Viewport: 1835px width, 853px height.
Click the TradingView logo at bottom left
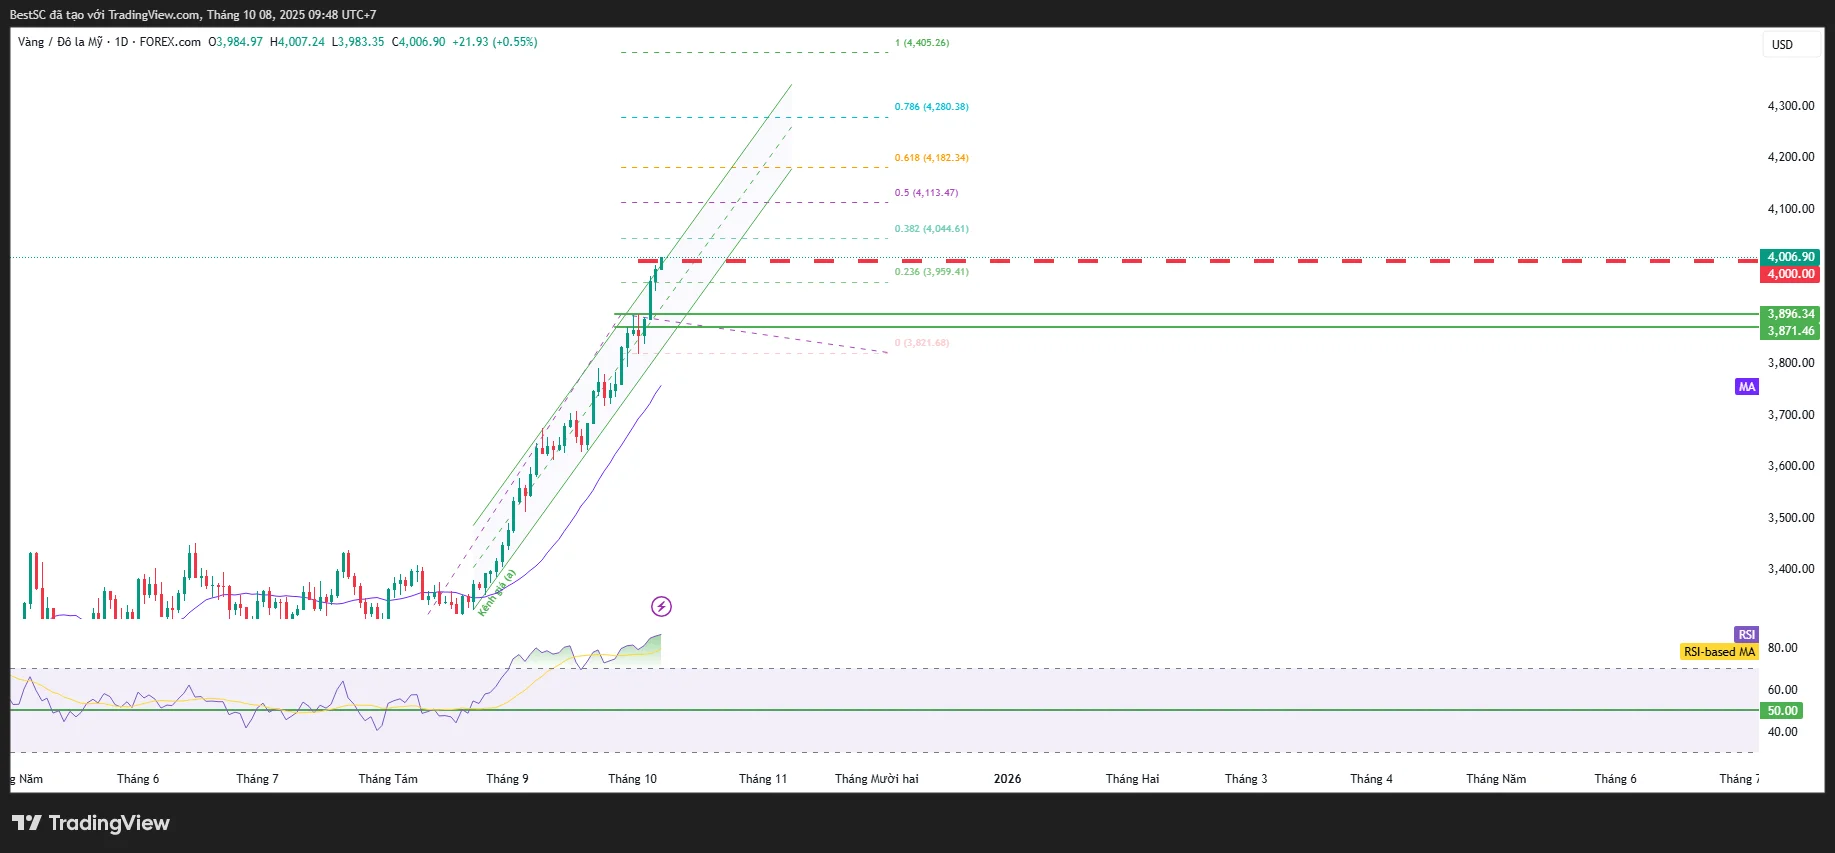click(91, 823)
